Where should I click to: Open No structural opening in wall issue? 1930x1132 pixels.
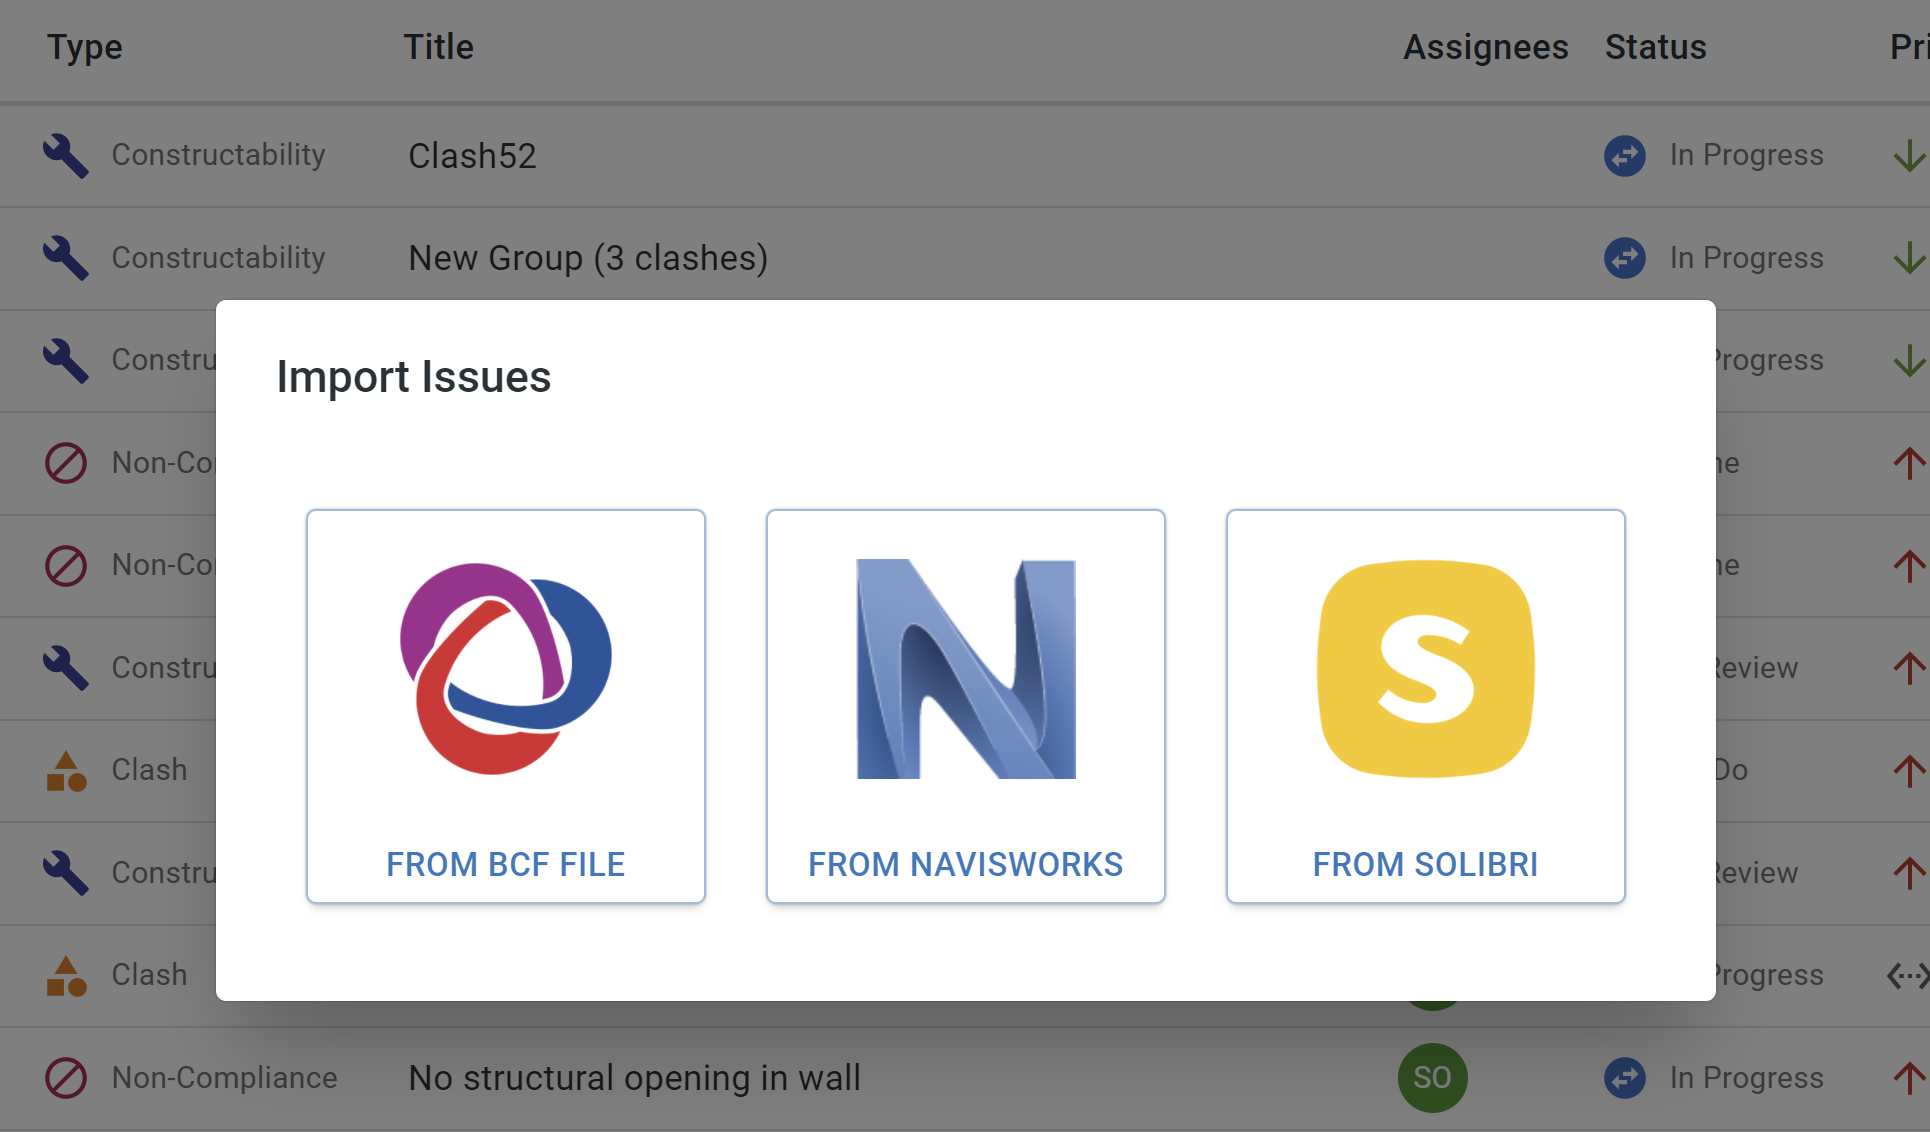(x=635, y=1078)
